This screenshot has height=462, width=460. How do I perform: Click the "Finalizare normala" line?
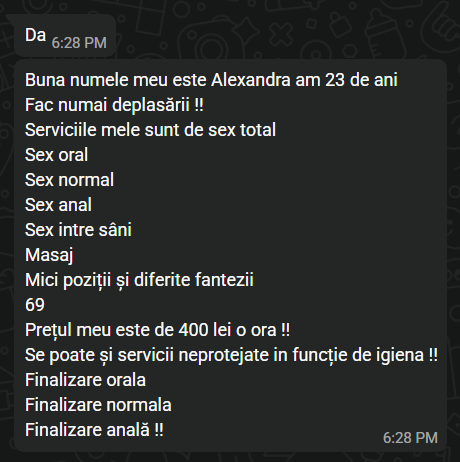click(98, 405)
